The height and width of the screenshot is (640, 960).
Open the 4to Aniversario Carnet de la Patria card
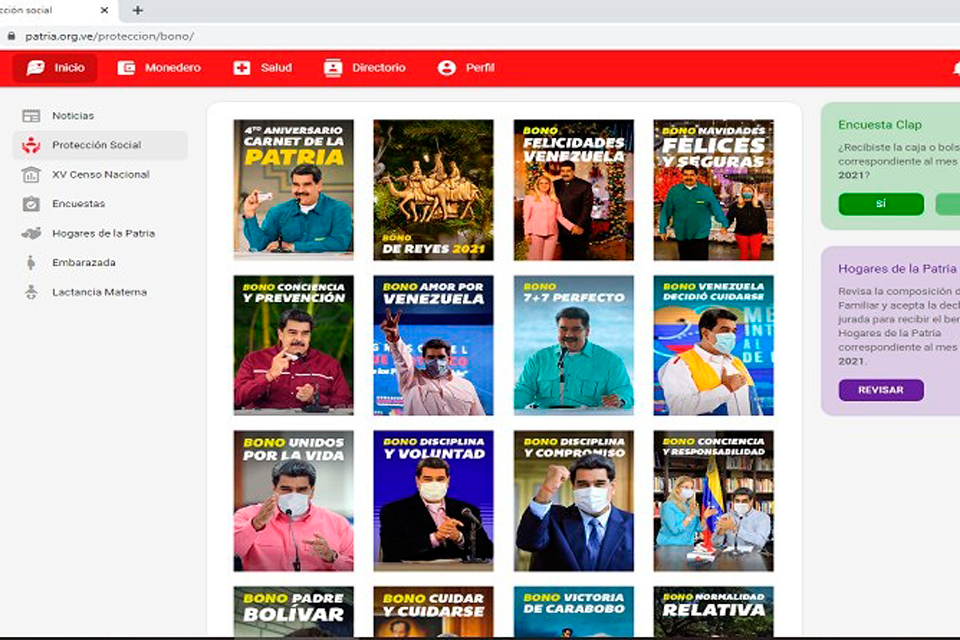(293, 190)
